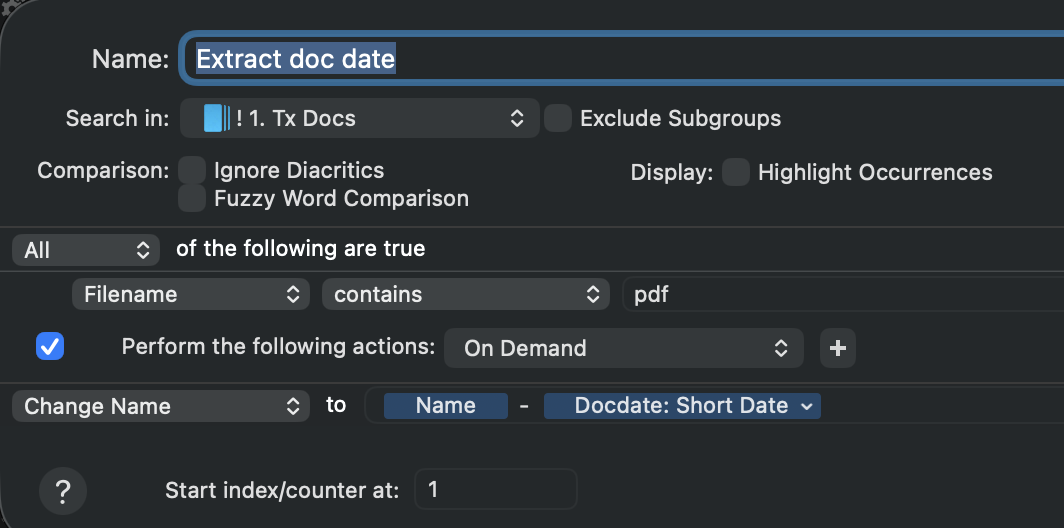Uncheck the Perform the following actions checkbox
The height and width of the screenshot is (528, 1064).
[x=50, y=347]
